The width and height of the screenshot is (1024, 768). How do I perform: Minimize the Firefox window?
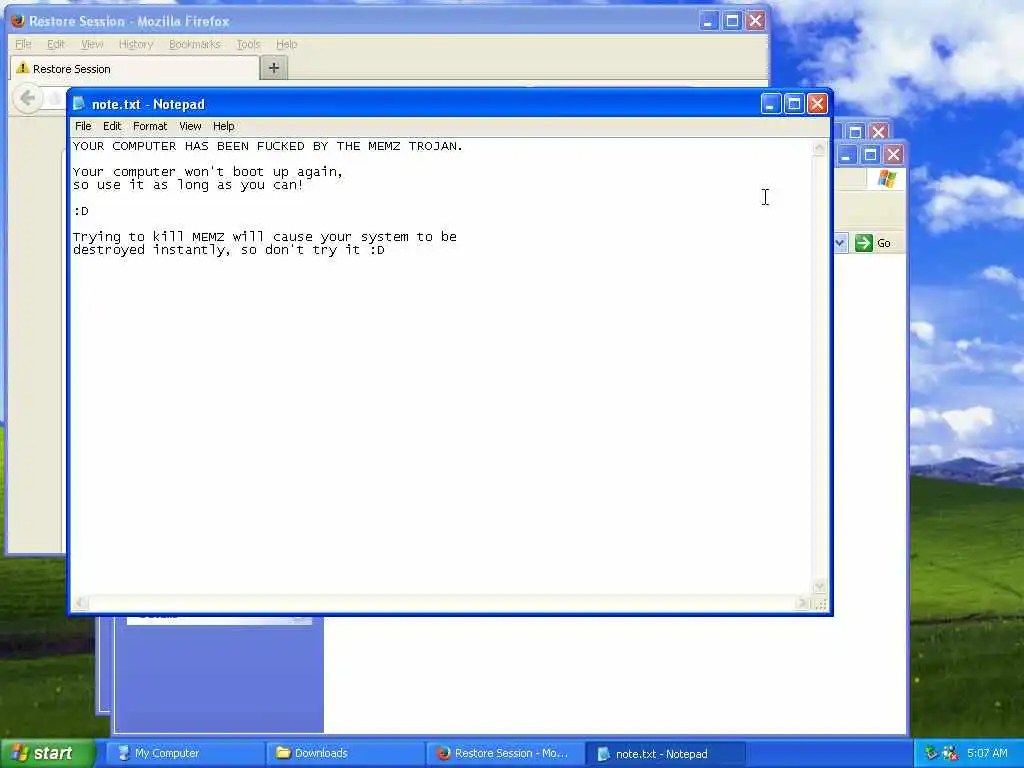pyautogui.click(x=709, y=21)
